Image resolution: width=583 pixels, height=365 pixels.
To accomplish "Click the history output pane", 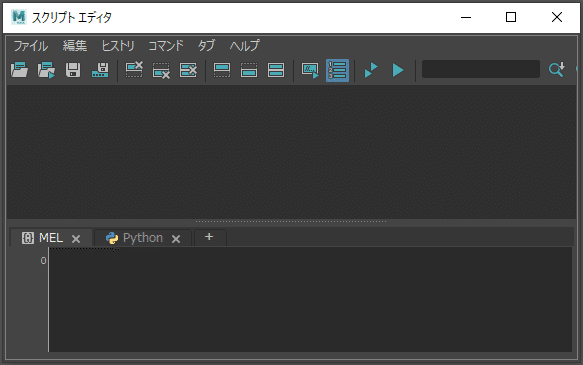I will tap(291, 152).
